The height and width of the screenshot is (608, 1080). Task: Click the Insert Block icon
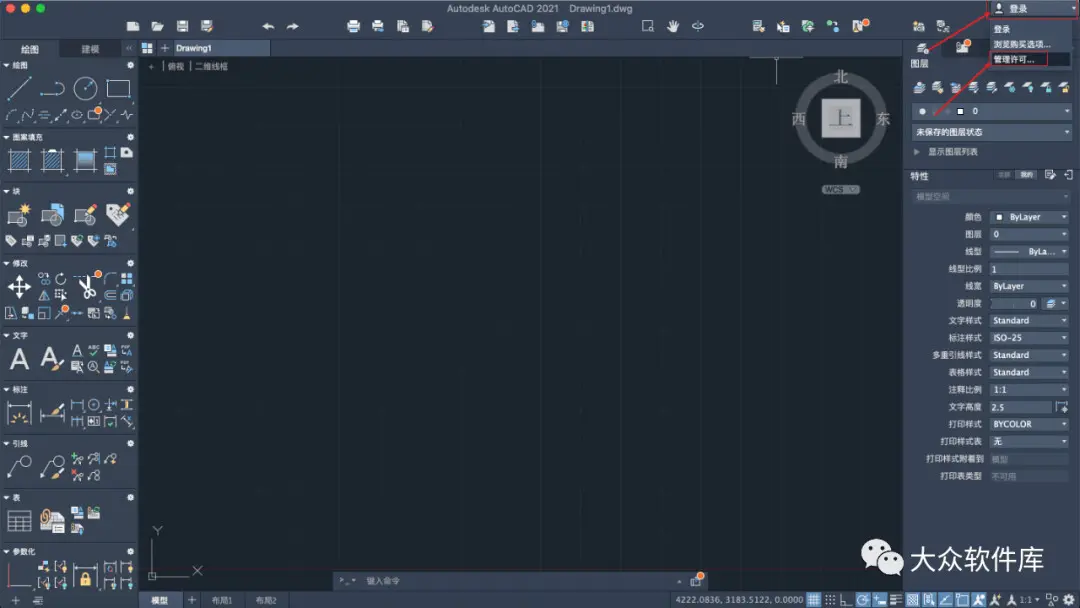[52, 215]
